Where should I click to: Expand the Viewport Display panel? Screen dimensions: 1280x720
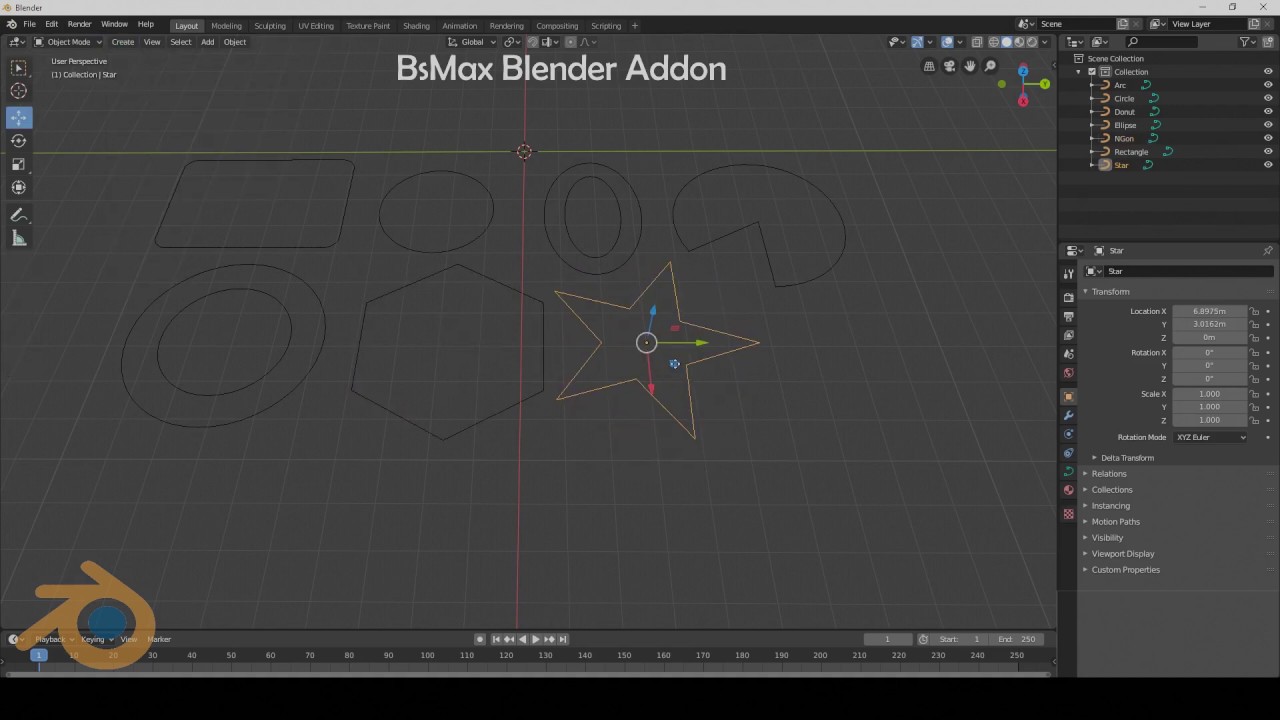[1122, 554]
